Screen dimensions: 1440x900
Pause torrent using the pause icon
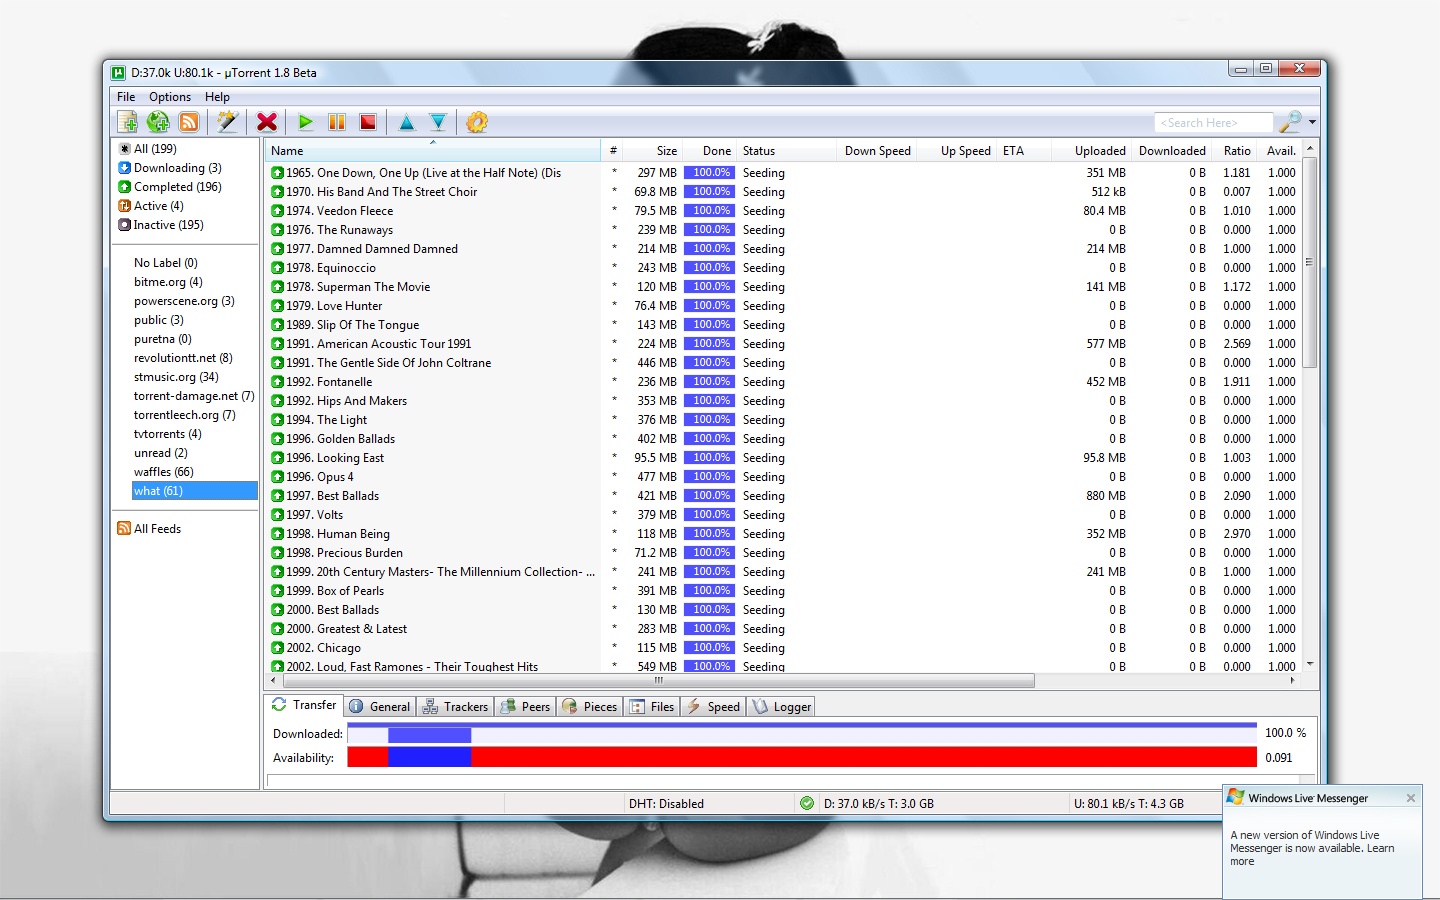[337, 122]
